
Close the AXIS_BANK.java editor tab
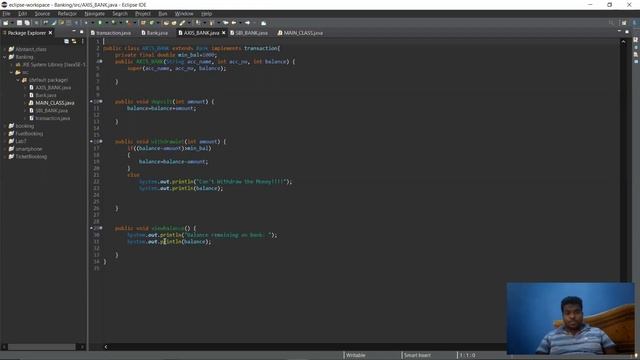coord(224,33)
